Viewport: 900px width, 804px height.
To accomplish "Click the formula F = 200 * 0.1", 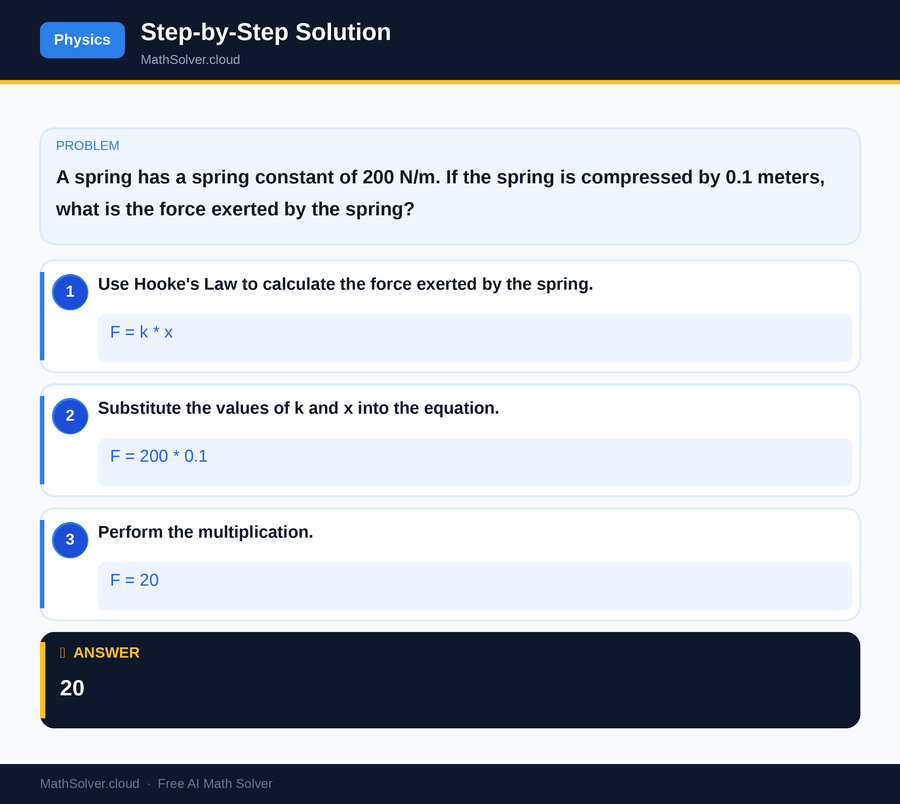I will point(158,456).
